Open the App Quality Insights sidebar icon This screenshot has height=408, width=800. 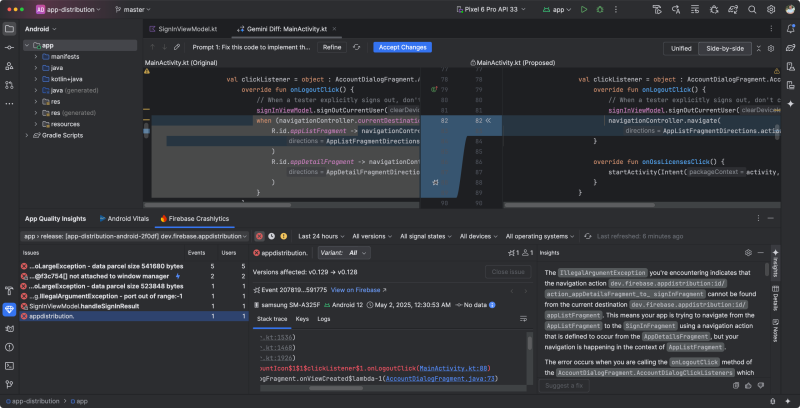(10, 311)
